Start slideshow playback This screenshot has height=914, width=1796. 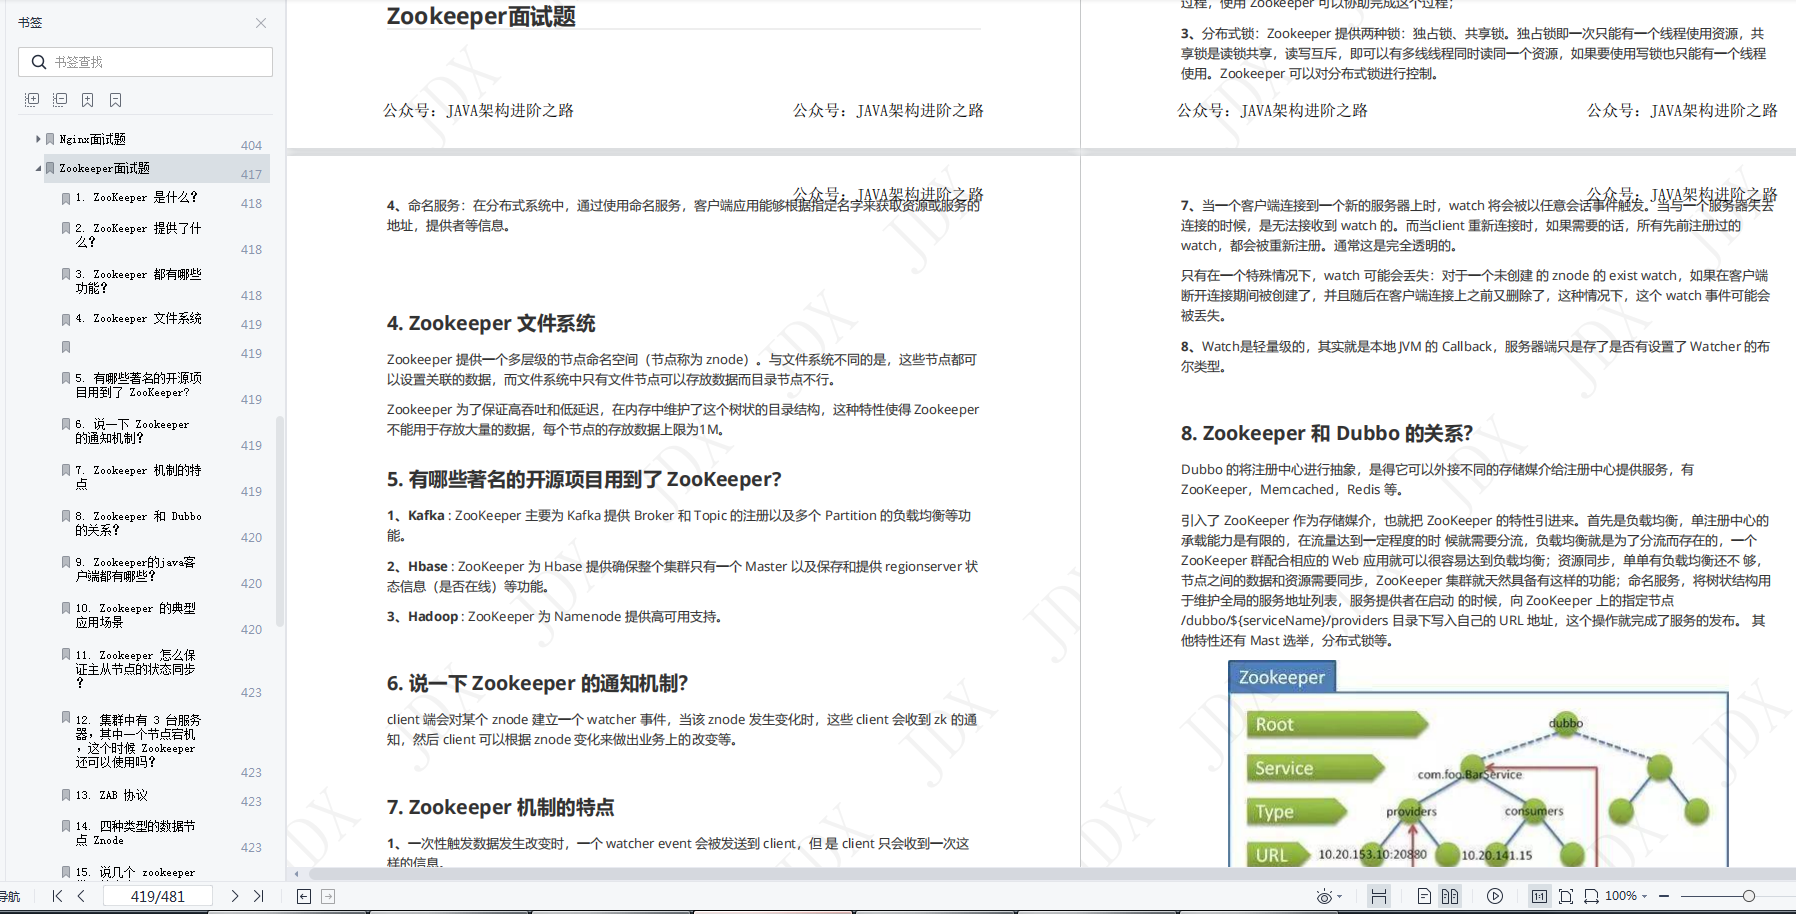click(1495, 896)
